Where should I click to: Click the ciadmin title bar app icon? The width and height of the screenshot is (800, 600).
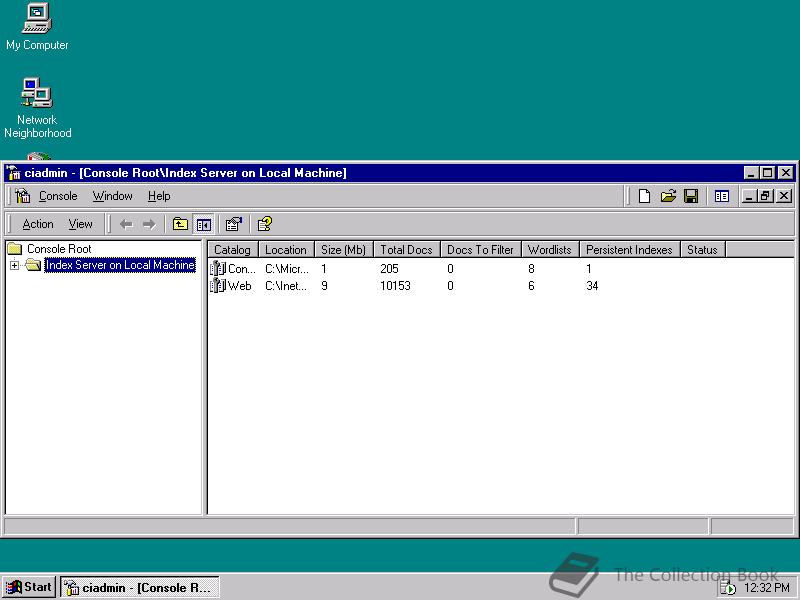14,173
